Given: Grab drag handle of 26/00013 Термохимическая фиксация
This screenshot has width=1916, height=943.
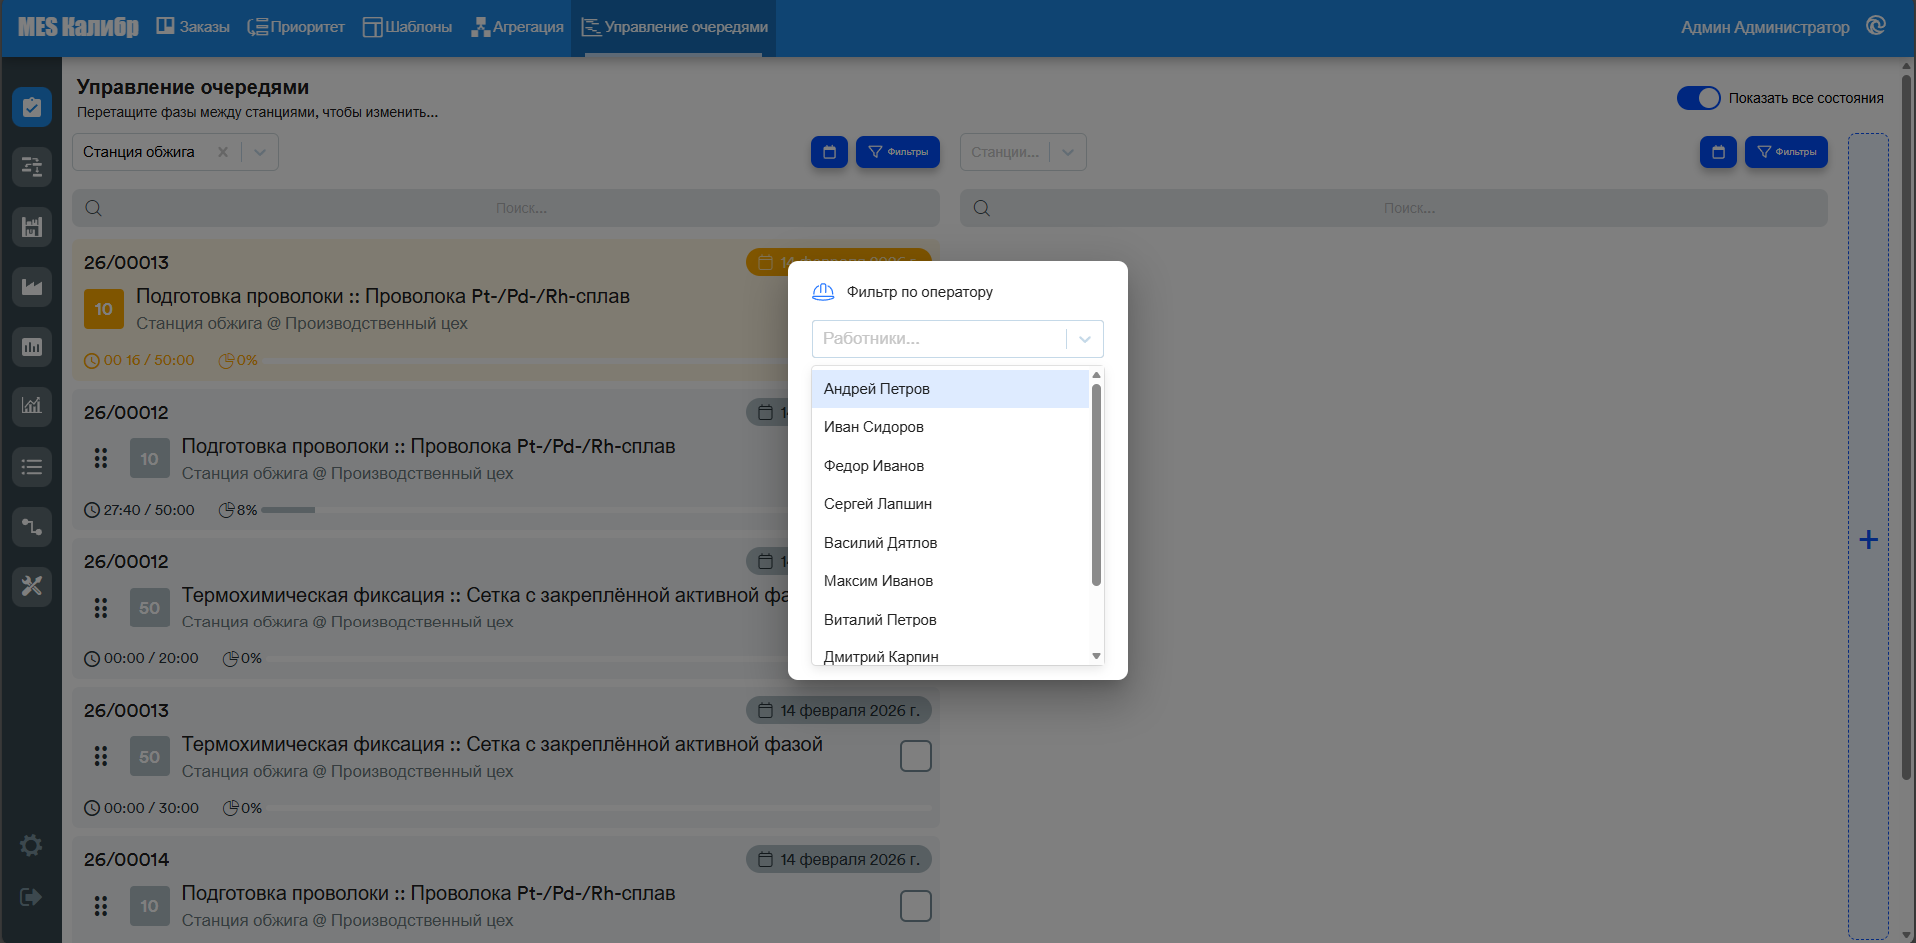Looking at the screenshot, I should 101,756.
